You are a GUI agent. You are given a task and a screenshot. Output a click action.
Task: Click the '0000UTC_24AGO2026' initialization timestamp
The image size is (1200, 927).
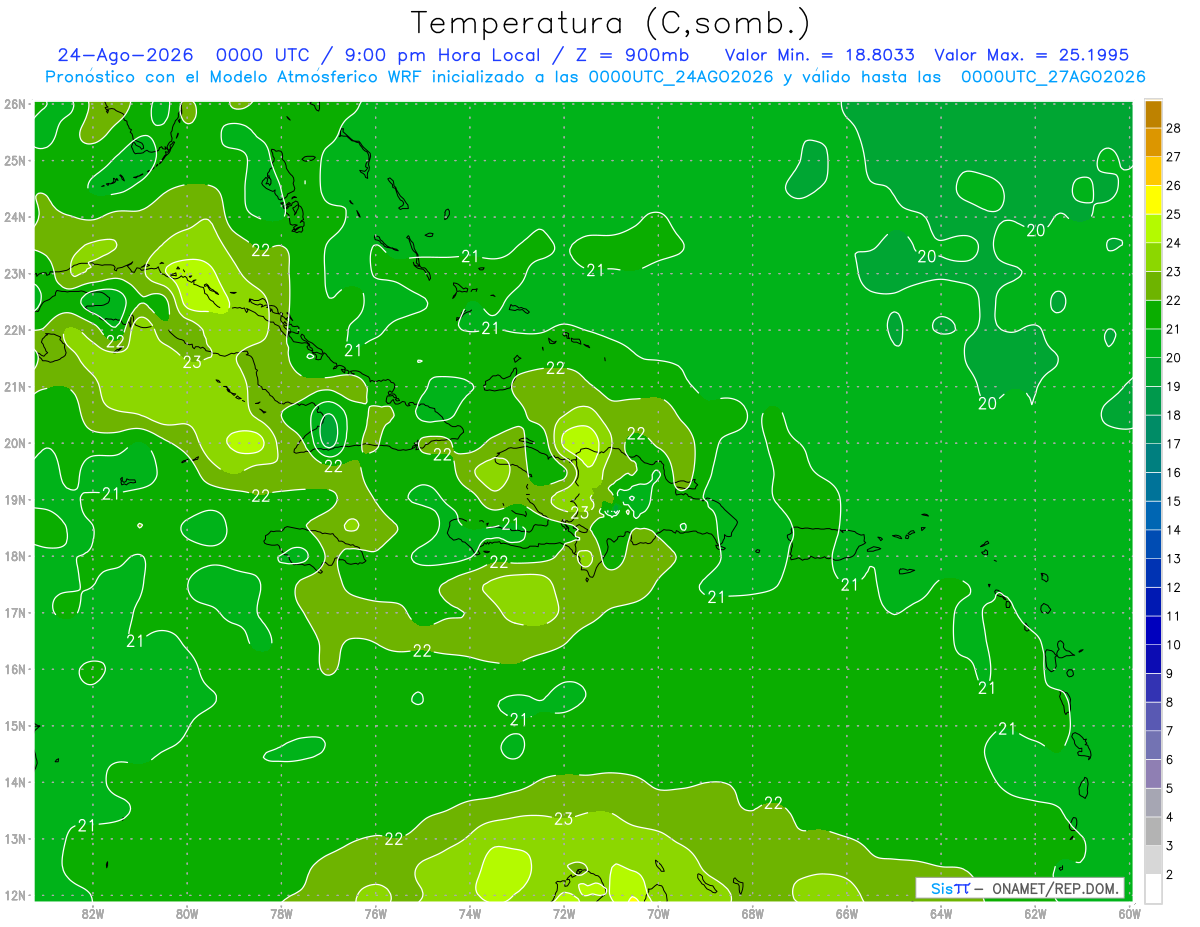681,77
